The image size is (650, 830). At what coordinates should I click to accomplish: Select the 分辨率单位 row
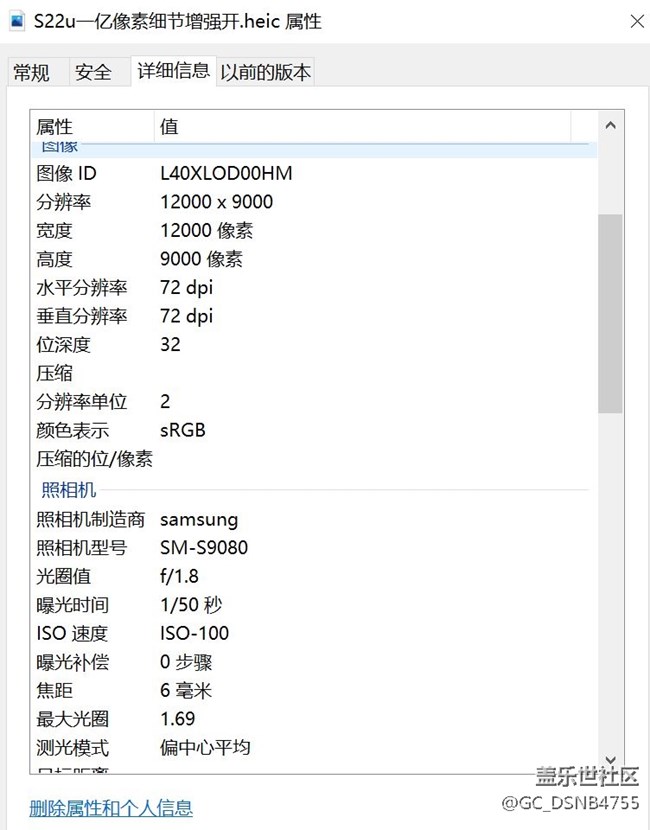[314, 402]
